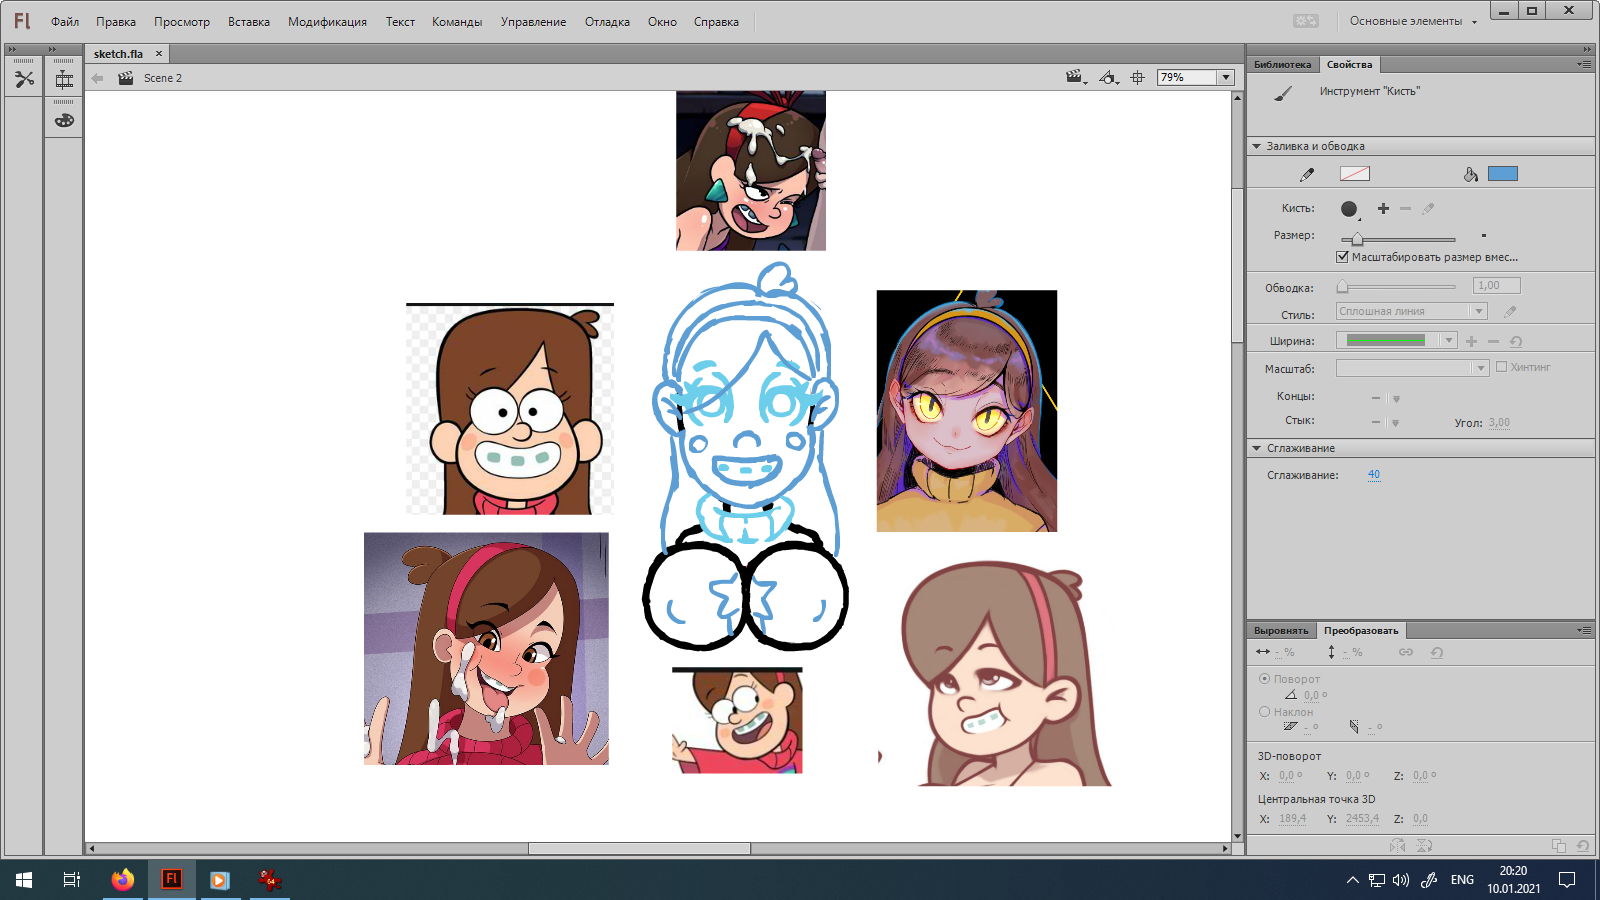The width and height of the screenshot is (1600, 900).
Task: Open the Color palette panel icon
Action: pos(64,120)
